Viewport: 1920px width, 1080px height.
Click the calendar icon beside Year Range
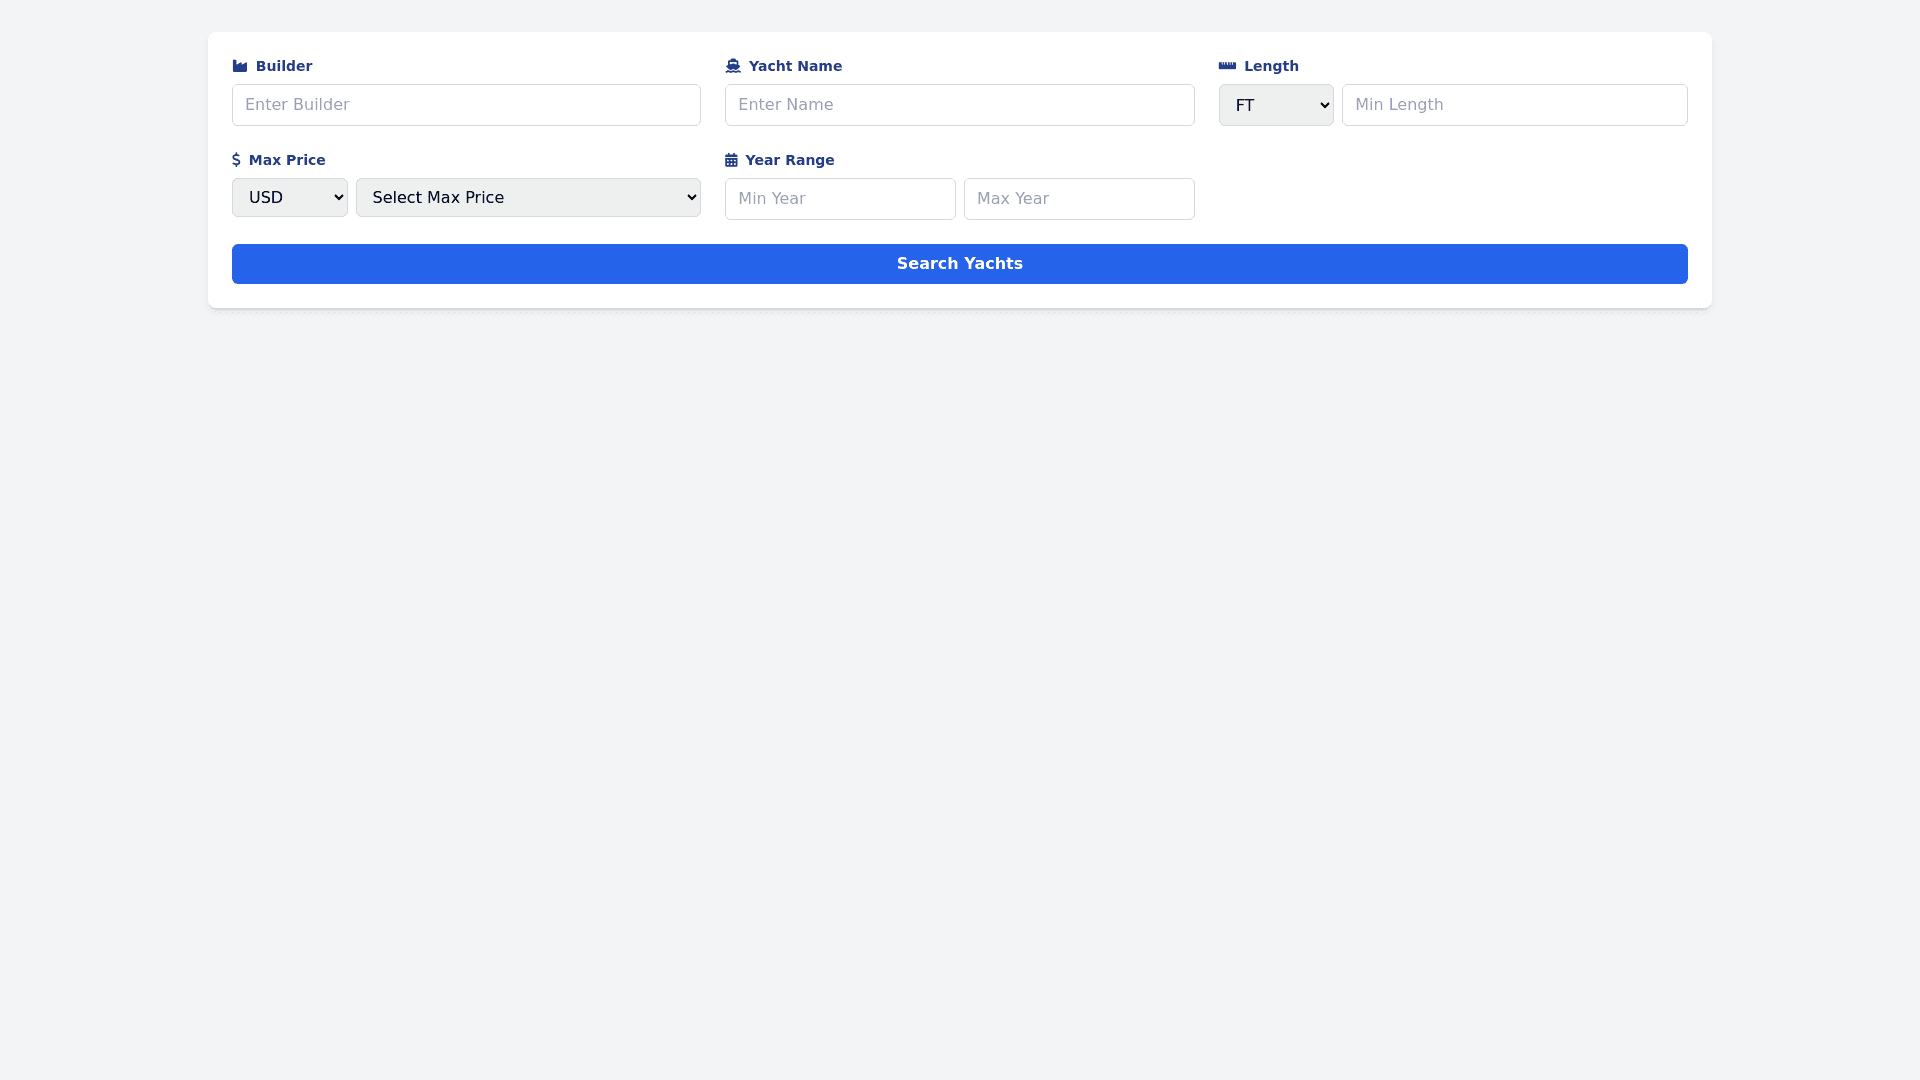click(731, 160)
